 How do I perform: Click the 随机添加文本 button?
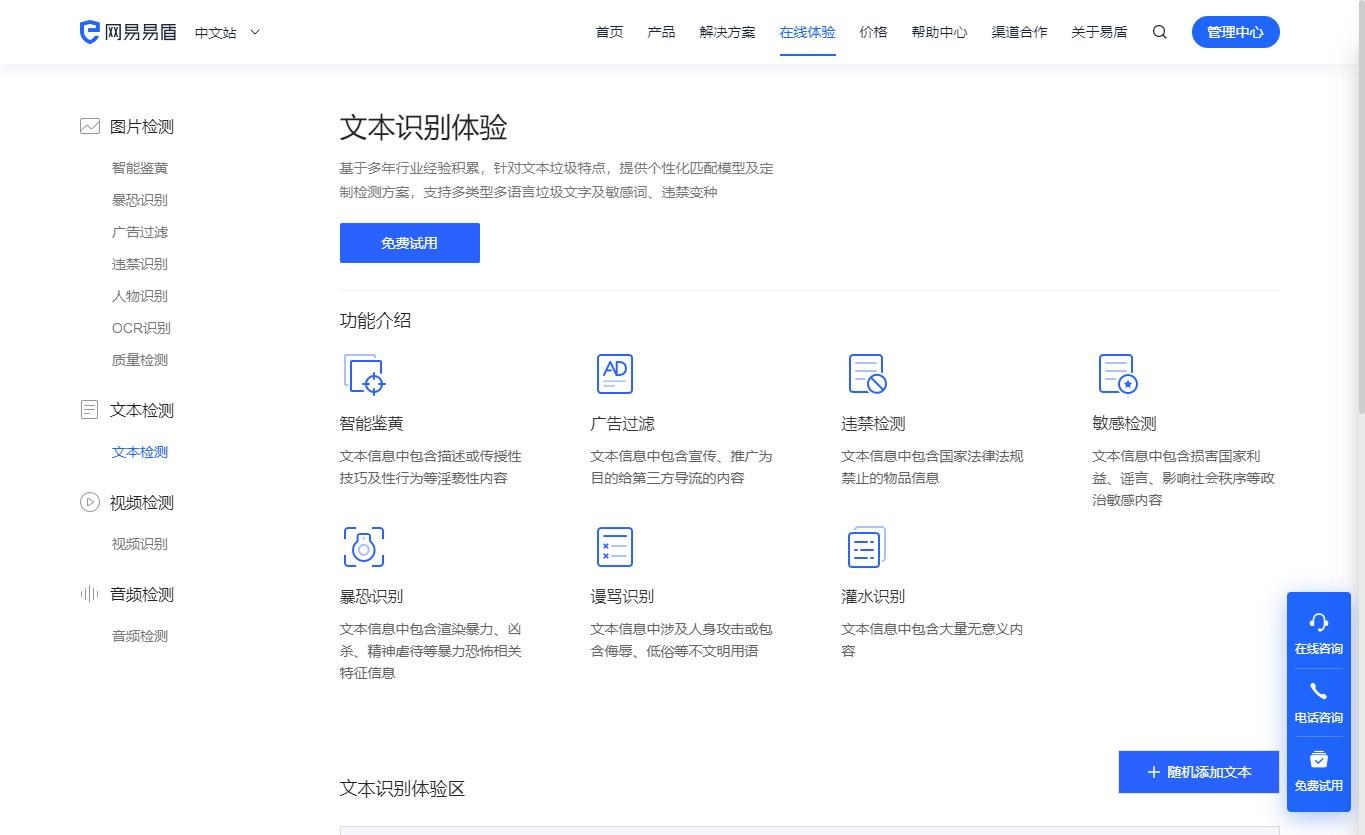[1198, 772]
